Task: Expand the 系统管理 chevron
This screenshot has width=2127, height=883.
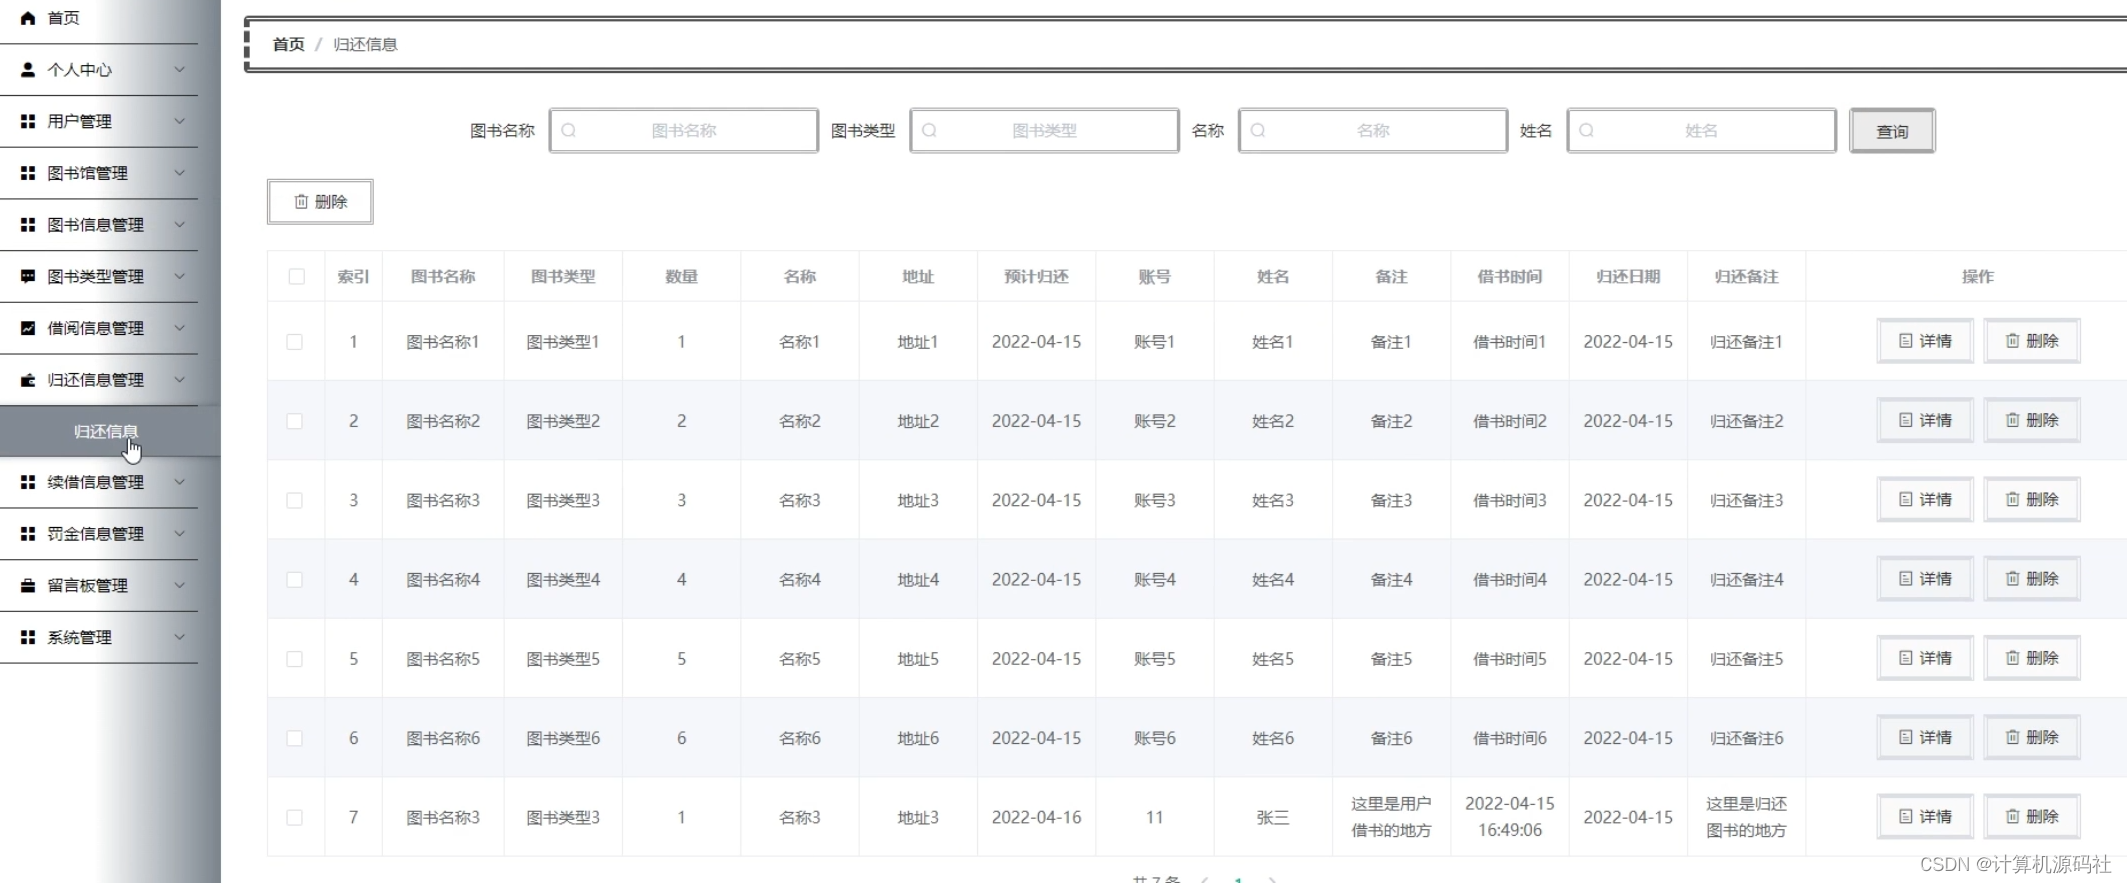Action: 180,637
